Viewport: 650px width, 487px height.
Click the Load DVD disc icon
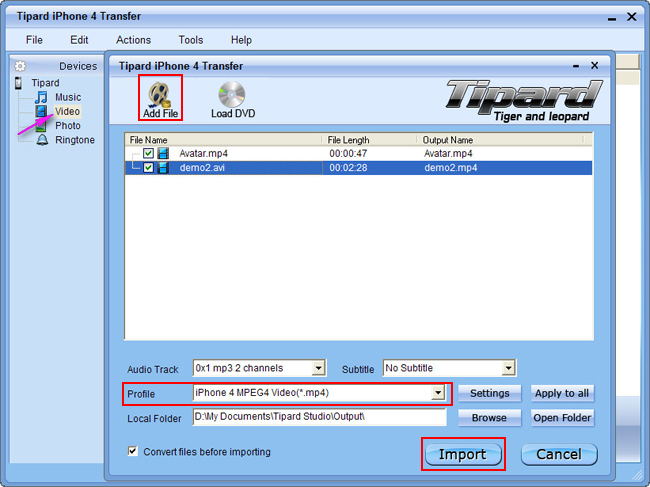[x=232, y=94]
